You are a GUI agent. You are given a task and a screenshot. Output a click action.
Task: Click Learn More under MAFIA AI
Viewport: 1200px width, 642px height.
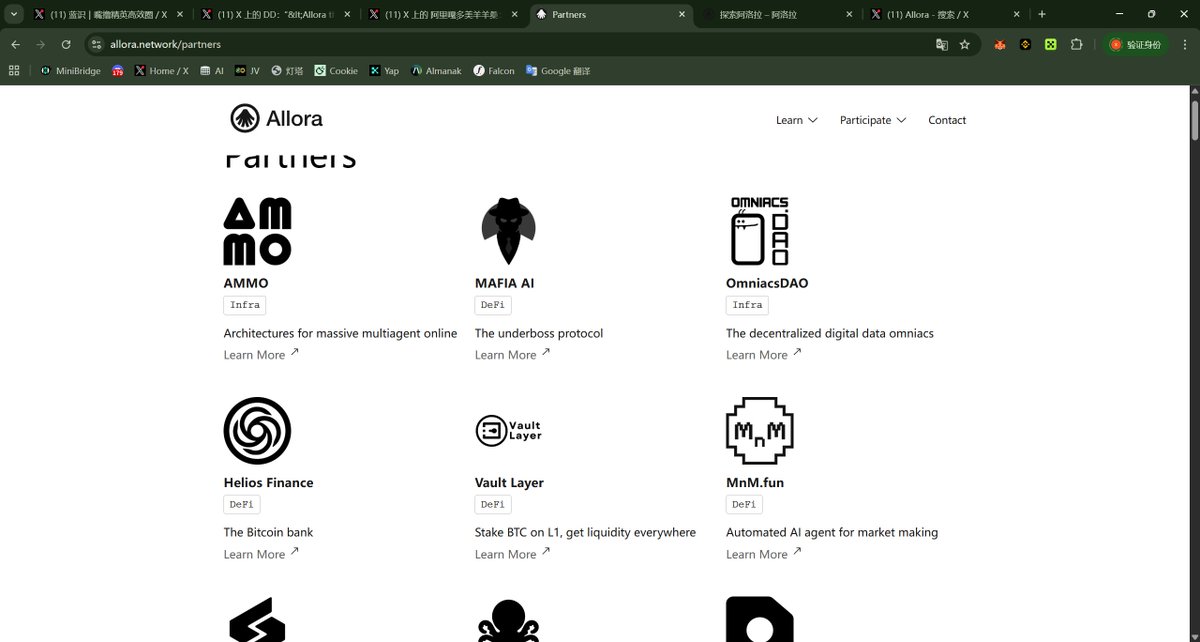512,354
